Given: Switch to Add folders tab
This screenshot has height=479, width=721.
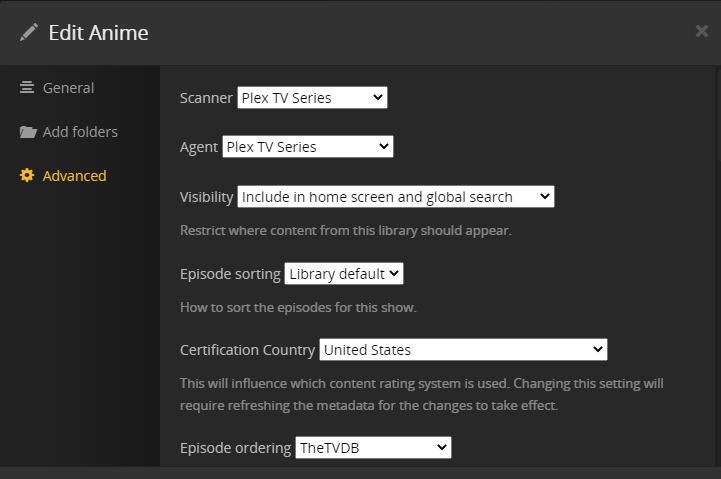Looking at the screenshot, I should pos(80,132).
